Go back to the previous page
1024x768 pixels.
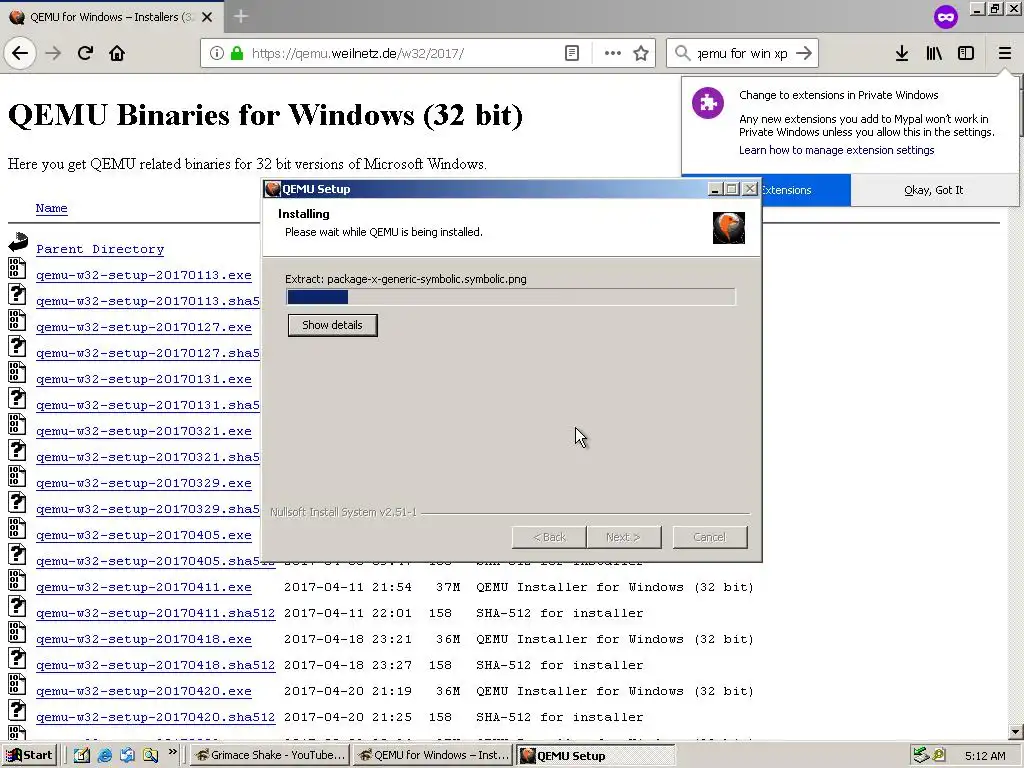20,53
